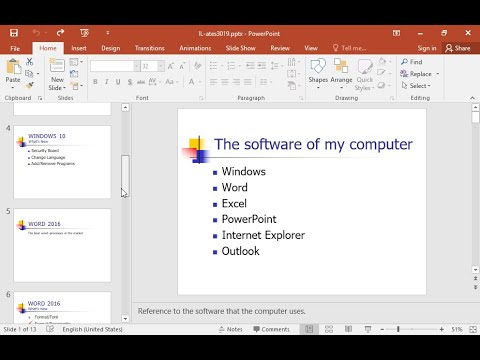
Task: Toggle the Notes pane
Action: pos(231,329)
